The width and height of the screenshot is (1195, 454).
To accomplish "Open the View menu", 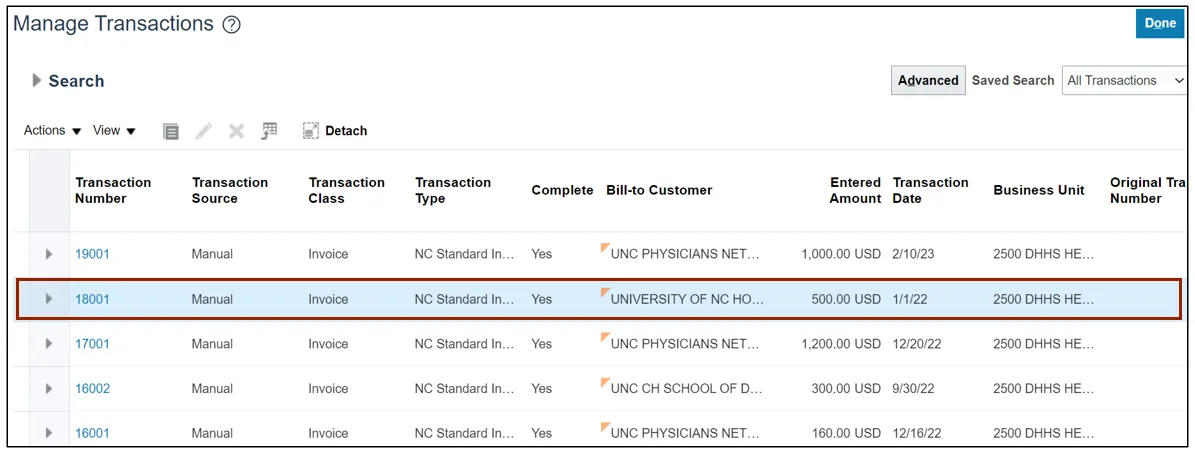I will (114, 131).
